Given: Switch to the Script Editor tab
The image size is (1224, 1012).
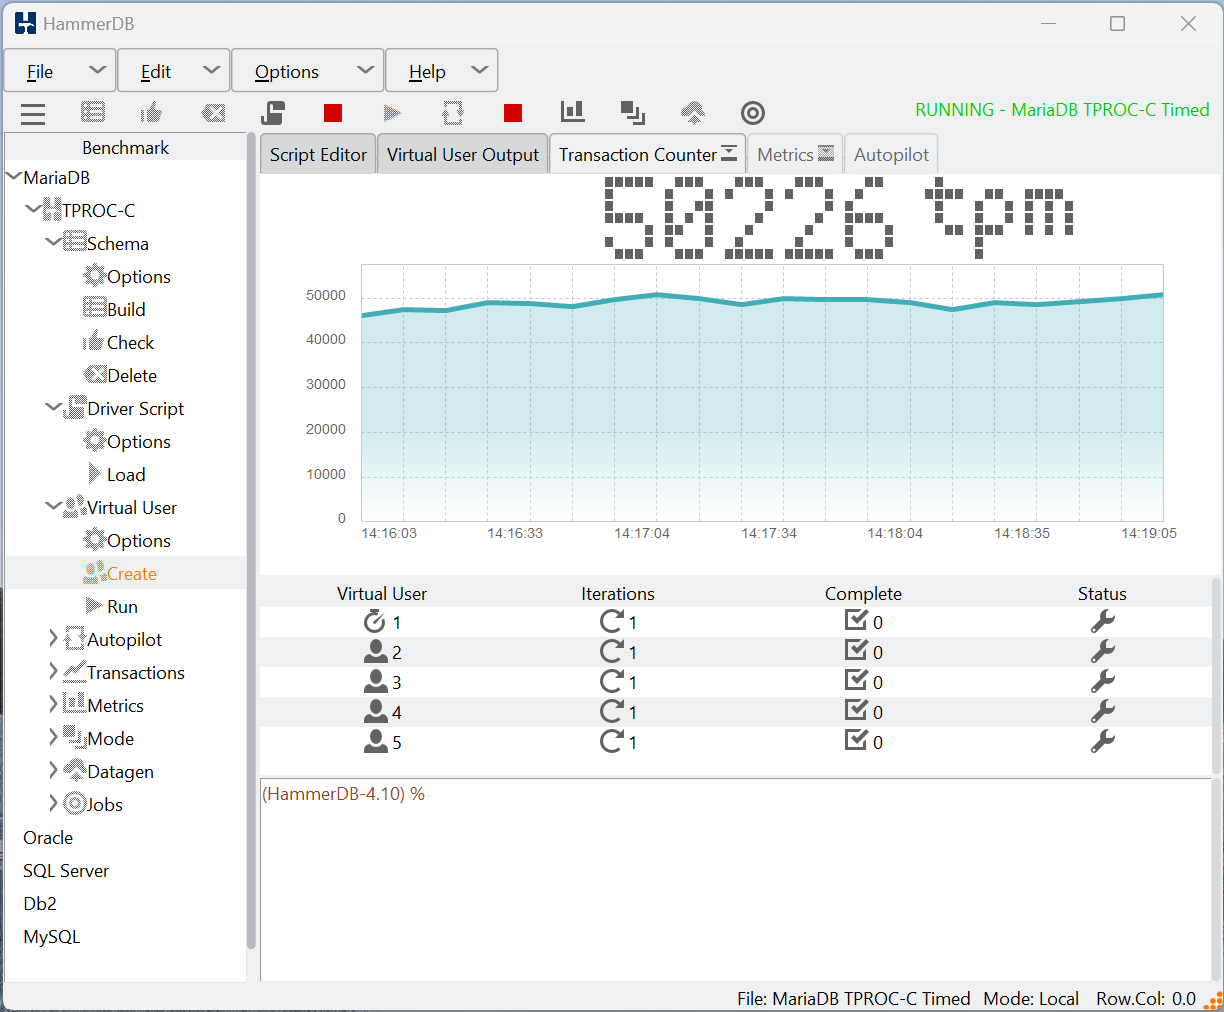Looking at the screenshot, I should point(318,154).
